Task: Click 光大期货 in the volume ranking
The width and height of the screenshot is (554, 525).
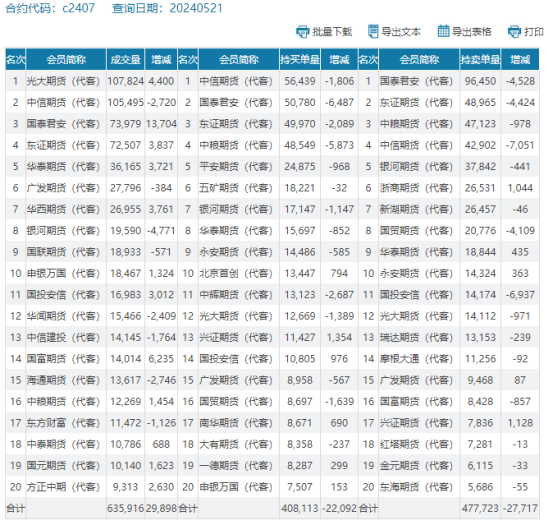Action: click(63, 81)
